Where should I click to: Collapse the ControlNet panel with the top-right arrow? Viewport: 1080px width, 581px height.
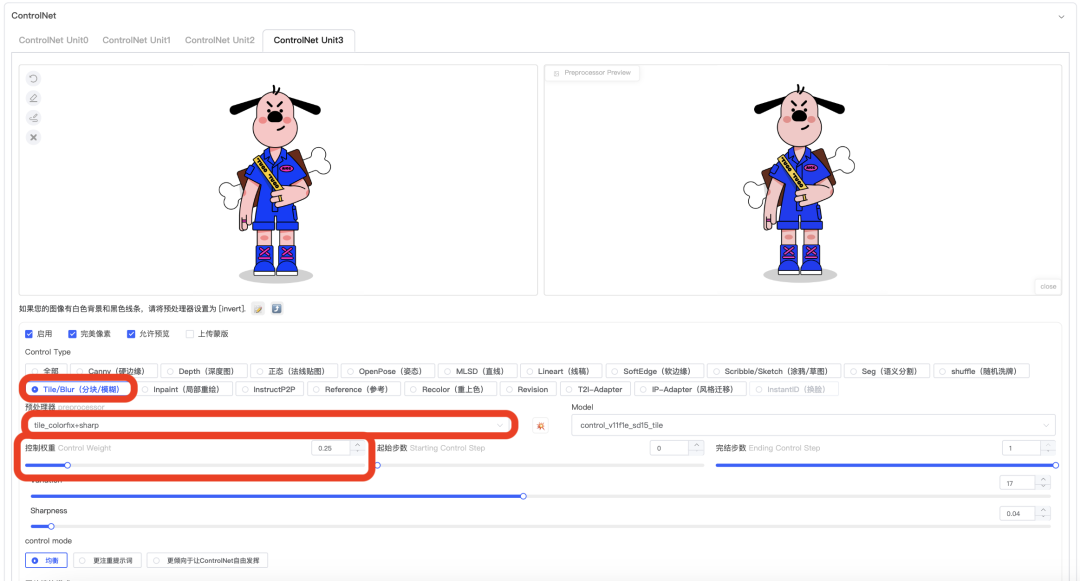tap(1061, 17)
